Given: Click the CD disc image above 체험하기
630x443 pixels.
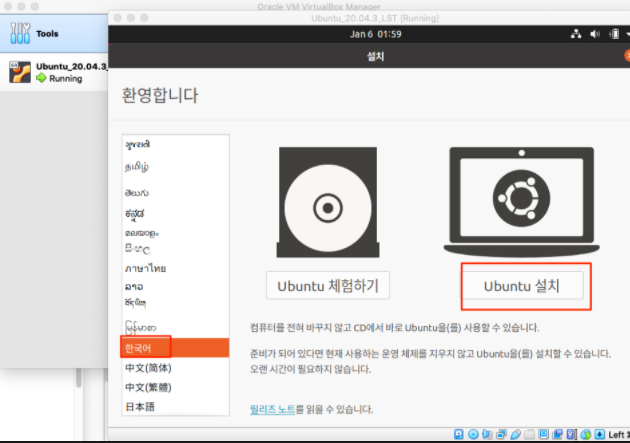Looking at the screenshot, I should coord(328,202).
